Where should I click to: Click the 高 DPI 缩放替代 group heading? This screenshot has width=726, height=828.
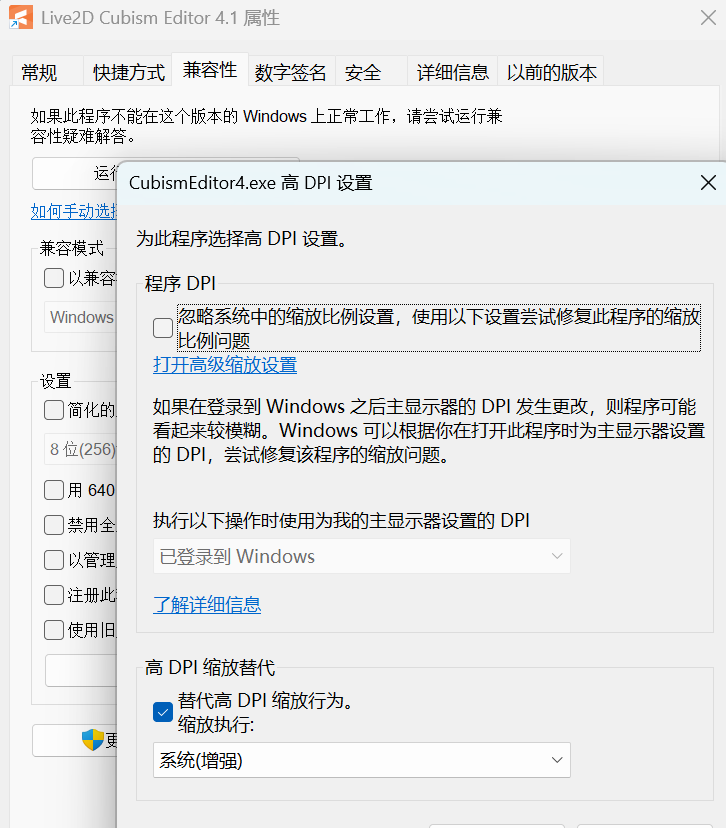[x=210, y=667]
